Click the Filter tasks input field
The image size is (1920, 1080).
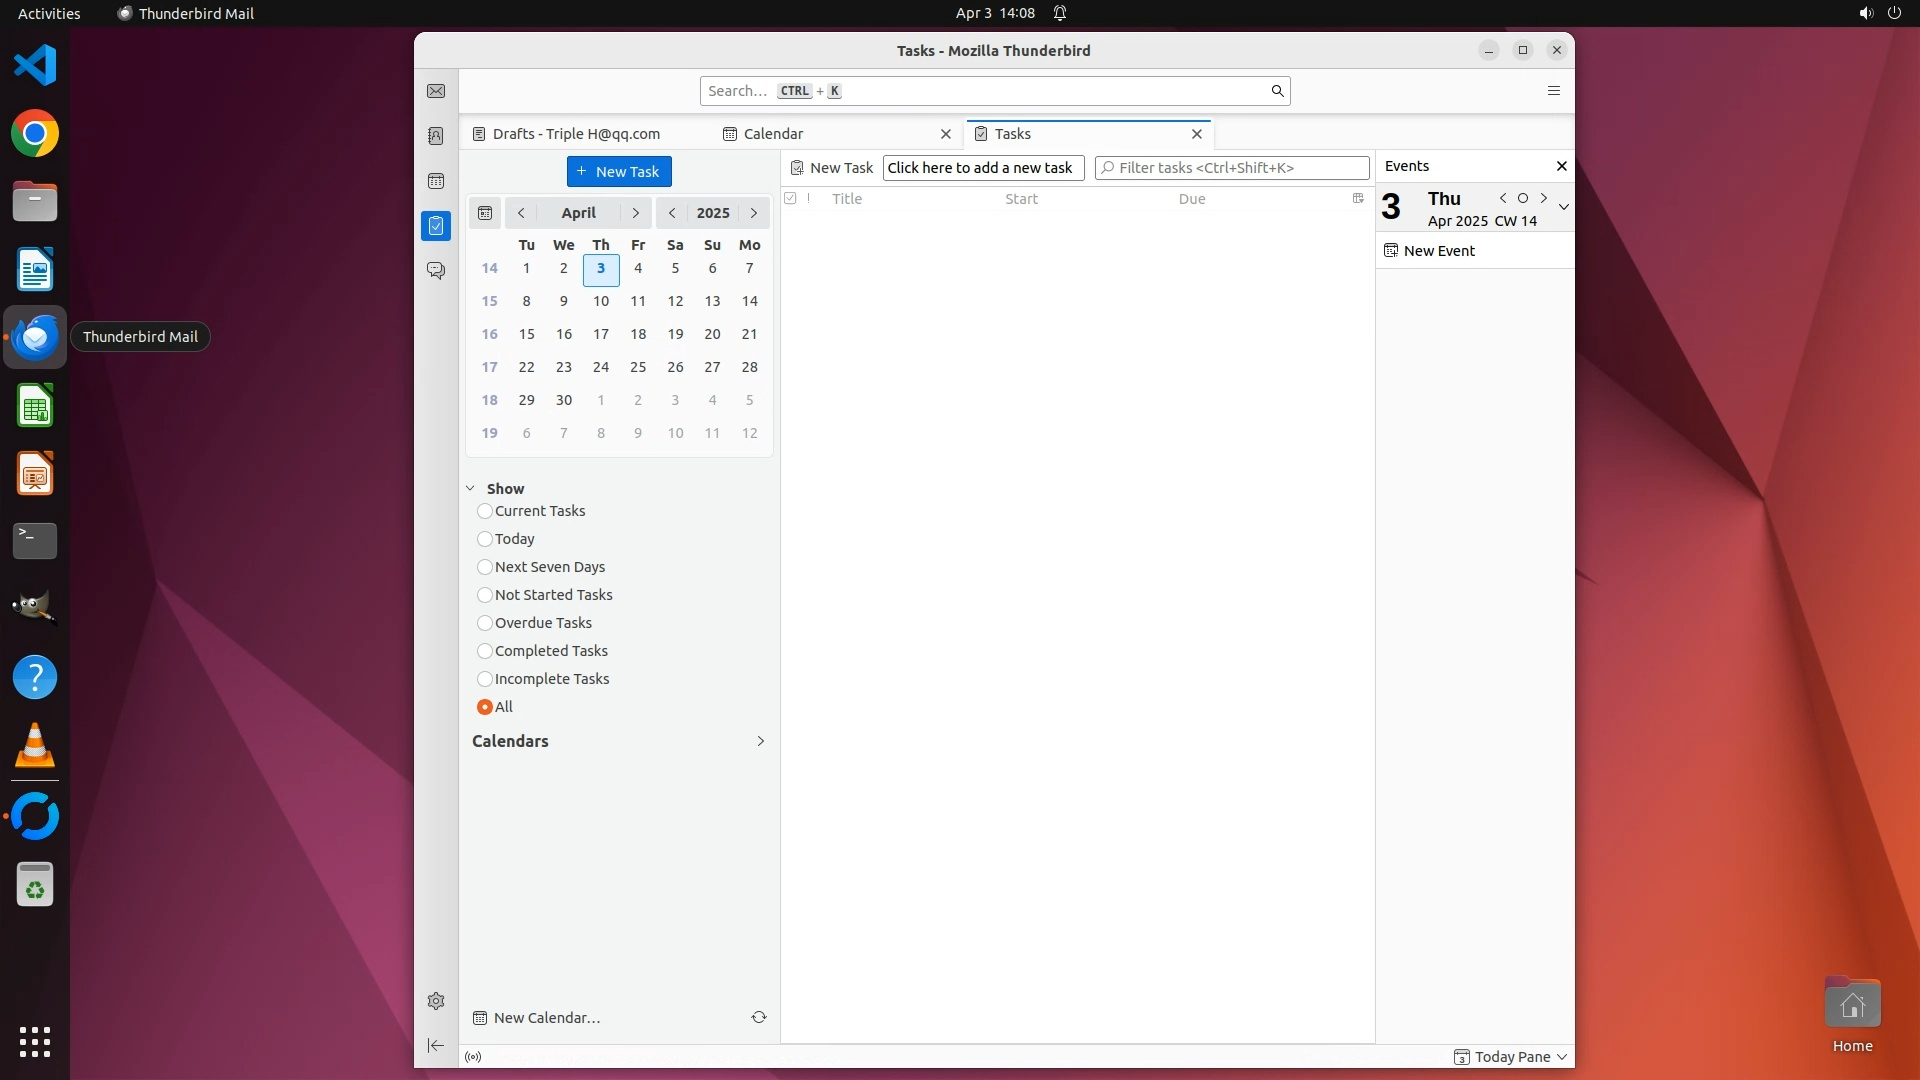[1240, 168]
